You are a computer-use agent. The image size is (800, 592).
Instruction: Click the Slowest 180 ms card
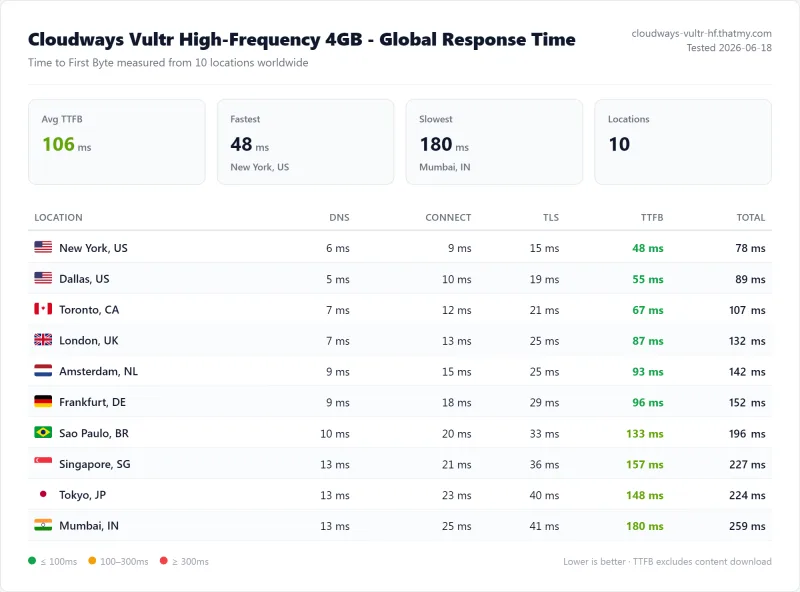point(494,142)
